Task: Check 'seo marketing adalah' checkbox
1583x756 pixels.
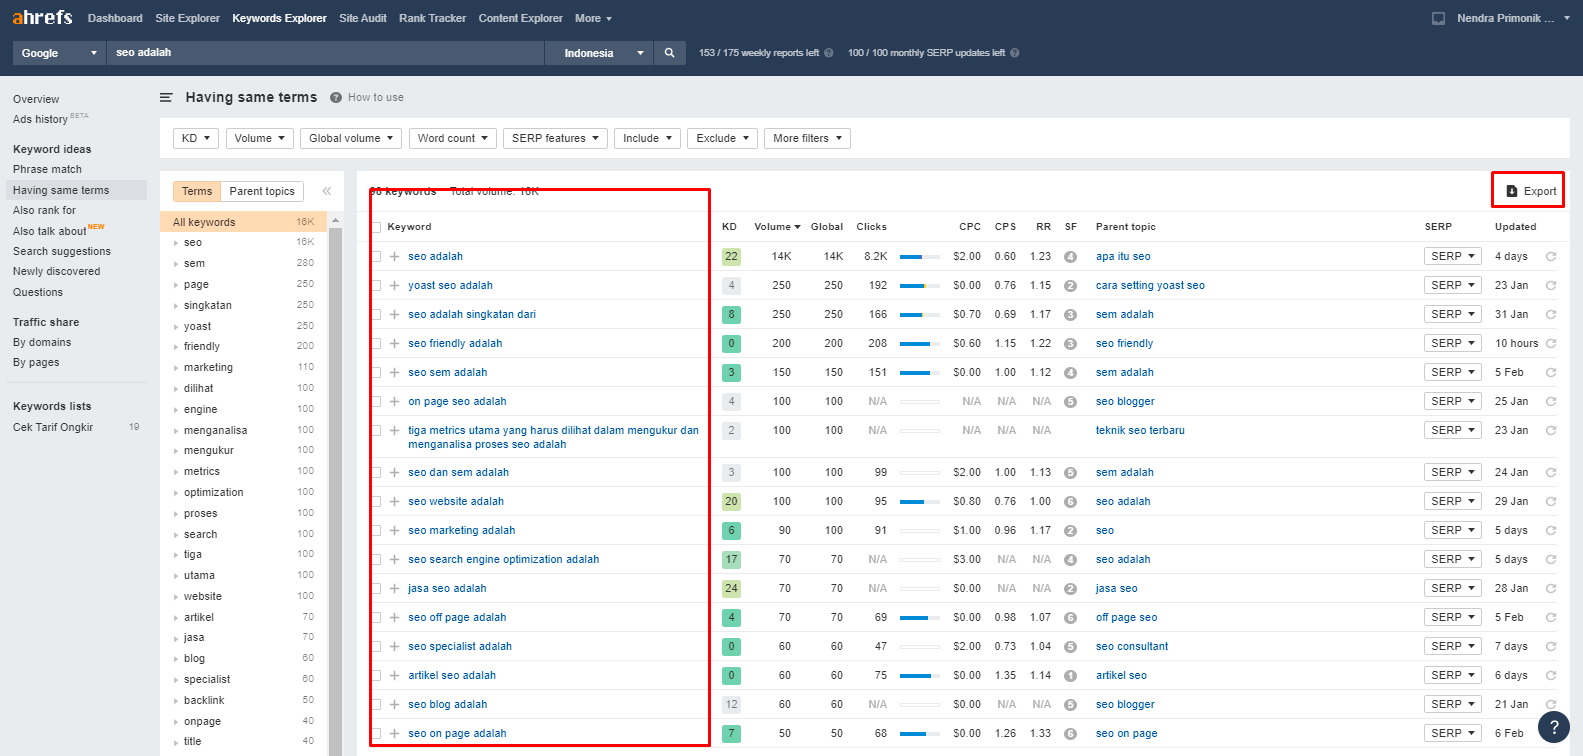Action: coord(376,531)
